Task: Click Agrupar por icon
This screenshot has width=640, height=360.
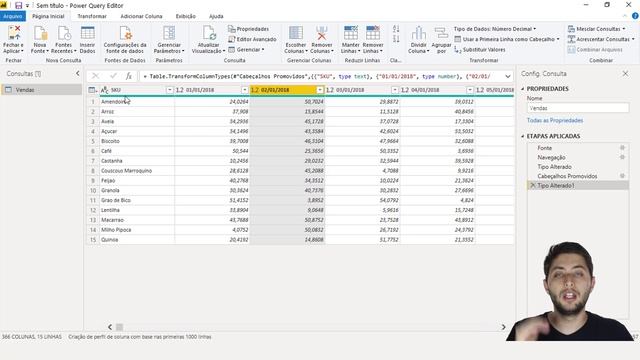Action: [x=441, y=33]
